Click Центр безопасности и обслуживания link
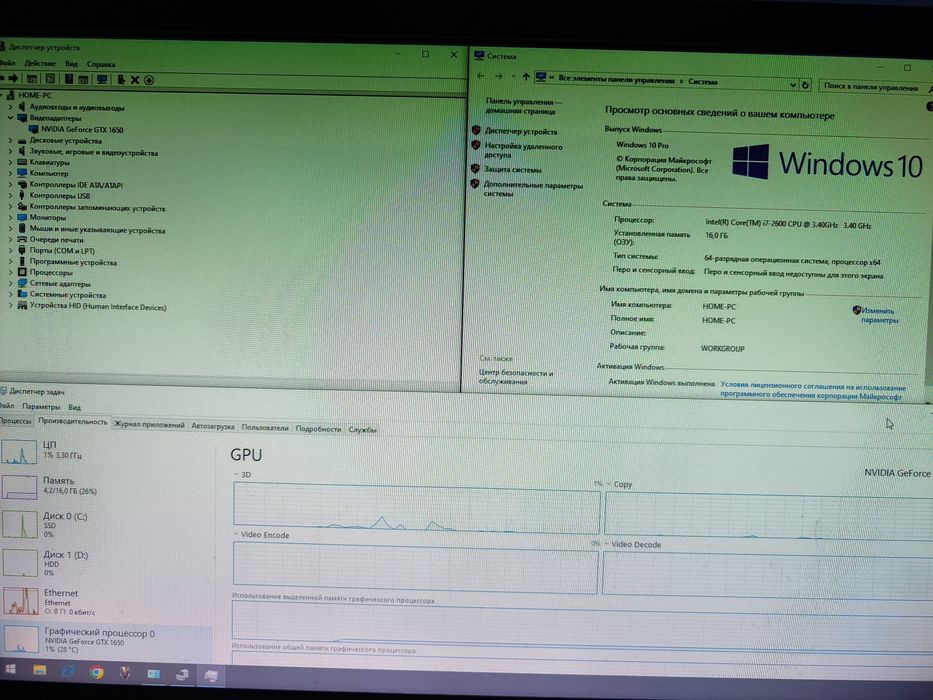The width and height of the screenshot is (933, 700). (516, 377)
